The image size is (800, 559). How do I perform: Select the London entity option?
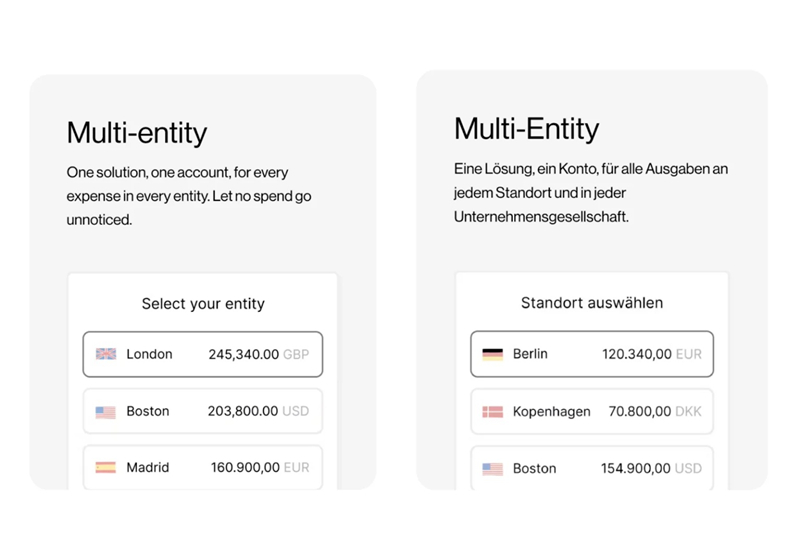pos(202,354)
